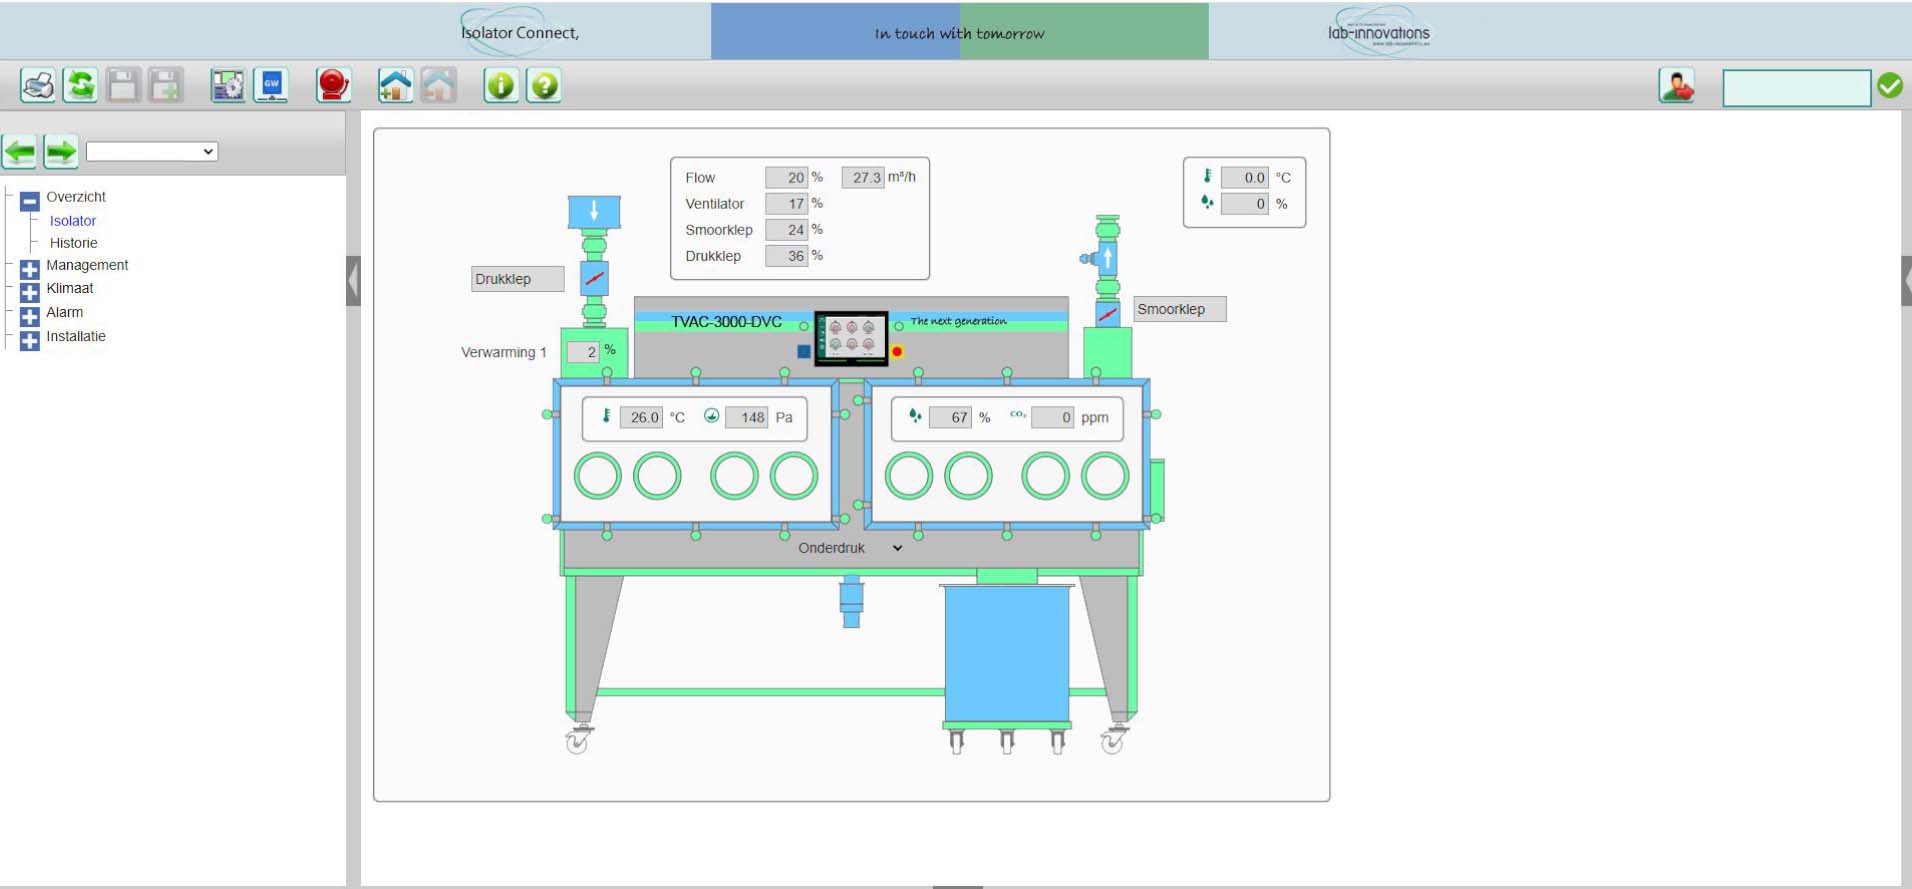Viewport: 1912px width, 889px height.
Task: Open the Onderdruk dropdown
Action: [850, 548]
